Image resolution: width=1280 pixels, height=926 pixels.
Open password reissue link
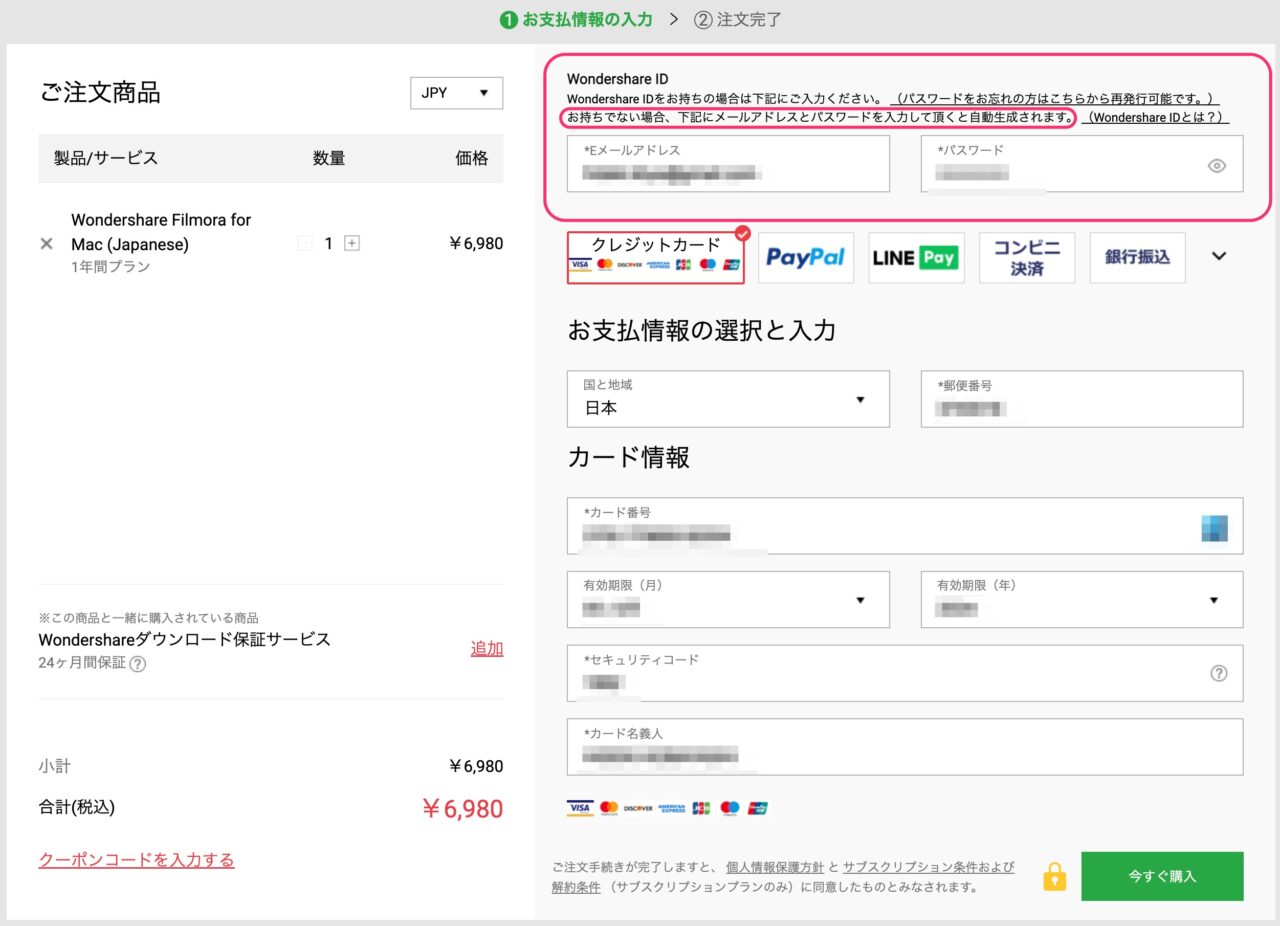(x=1054, y=99)
